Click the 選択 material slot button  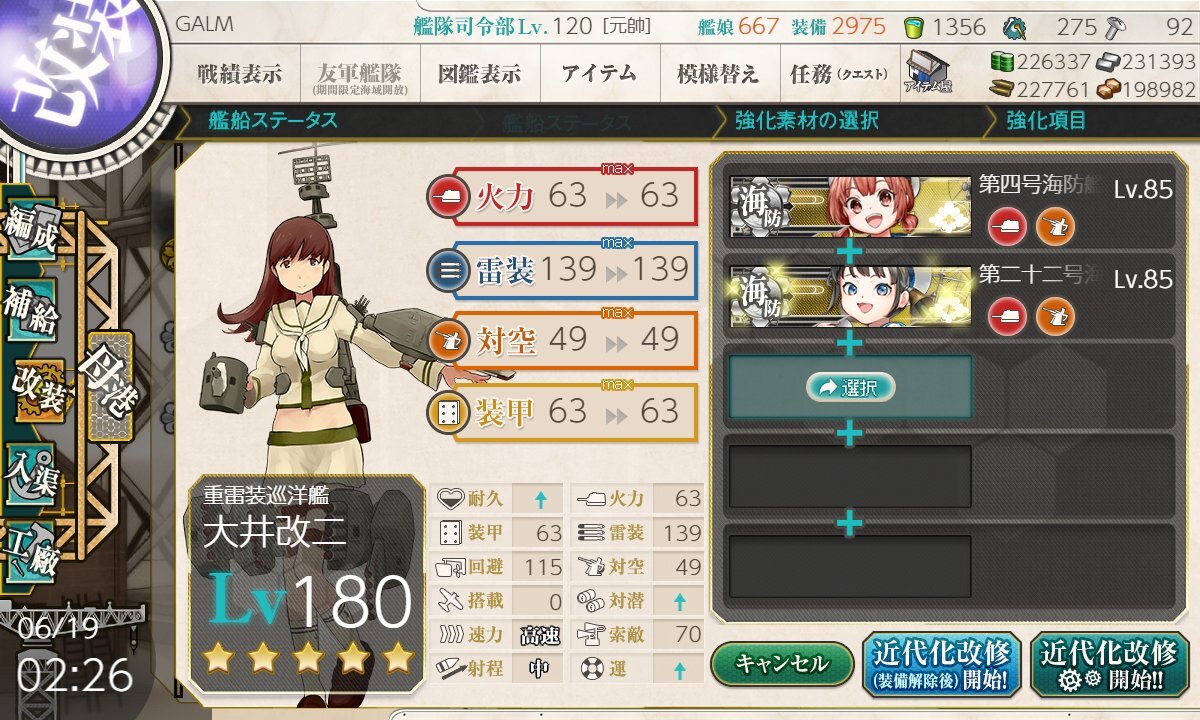point(850,387)
